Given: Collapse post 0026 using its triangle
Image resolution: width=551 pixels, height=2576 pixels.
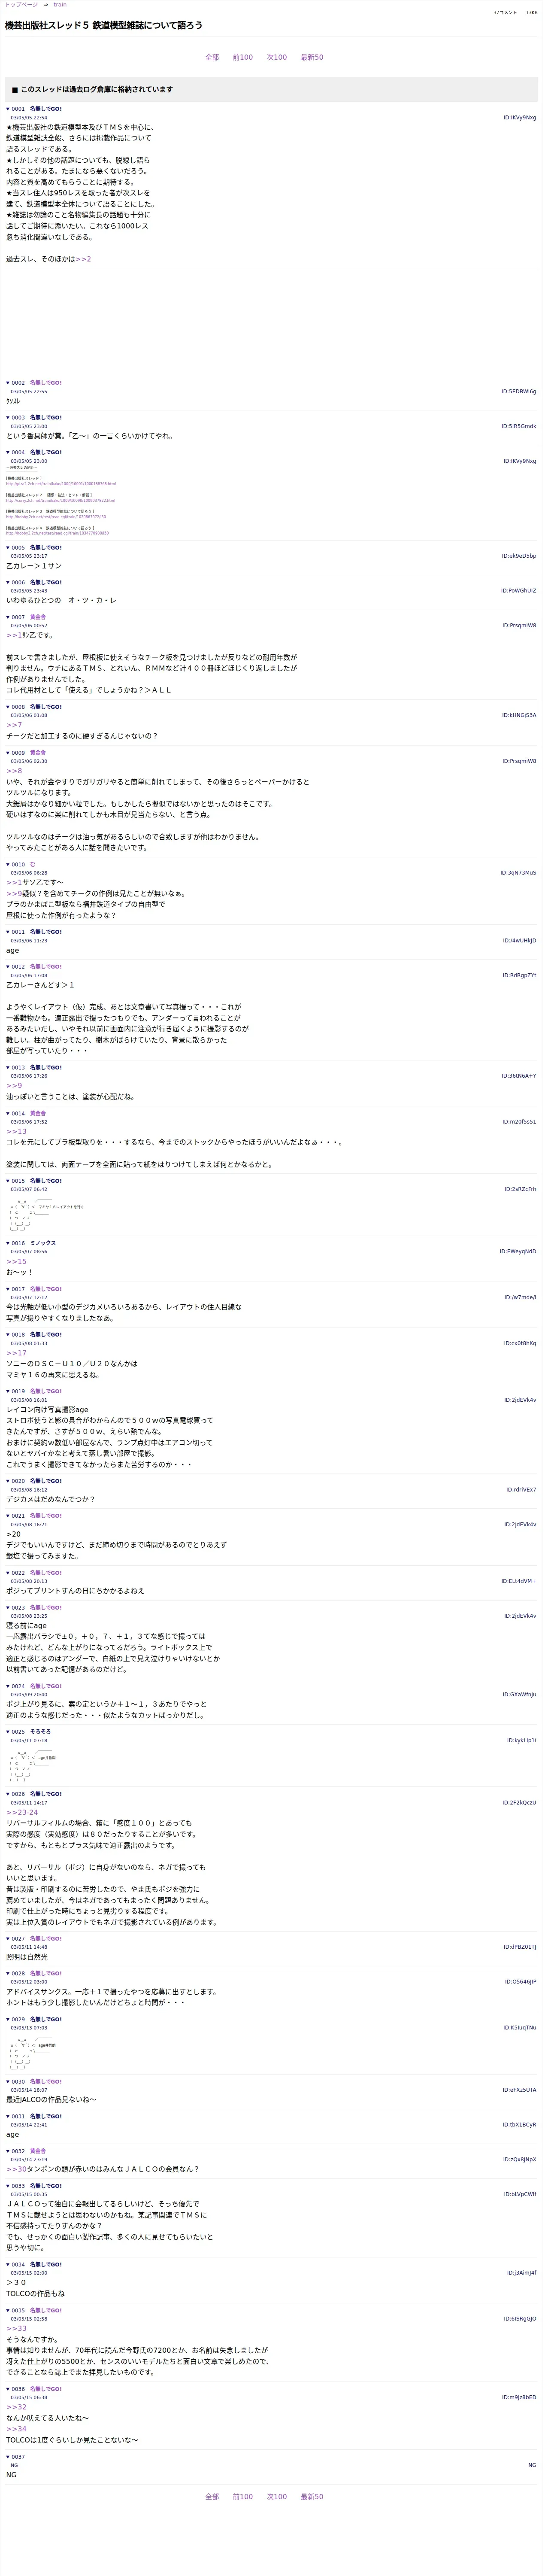Looking at the screenshot, I should pos(8,1794).
